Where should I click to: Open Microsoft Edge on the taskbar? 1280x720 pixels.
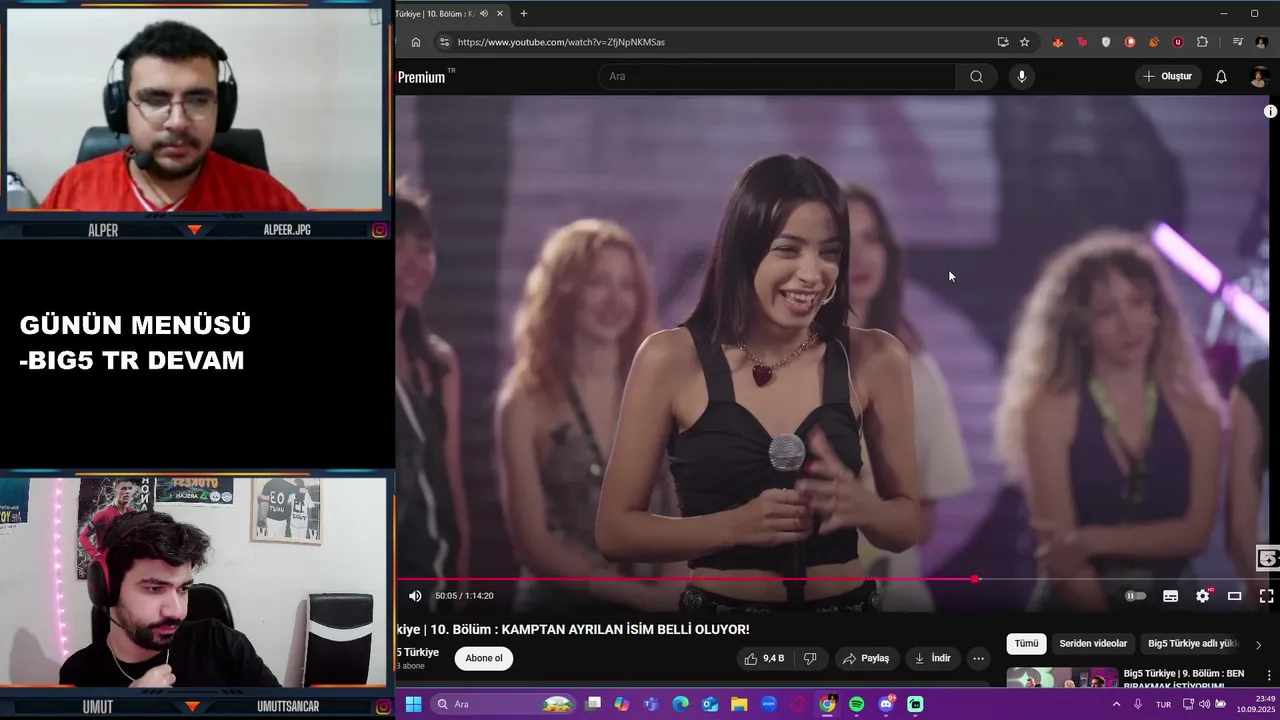click(x=681, y=704)
